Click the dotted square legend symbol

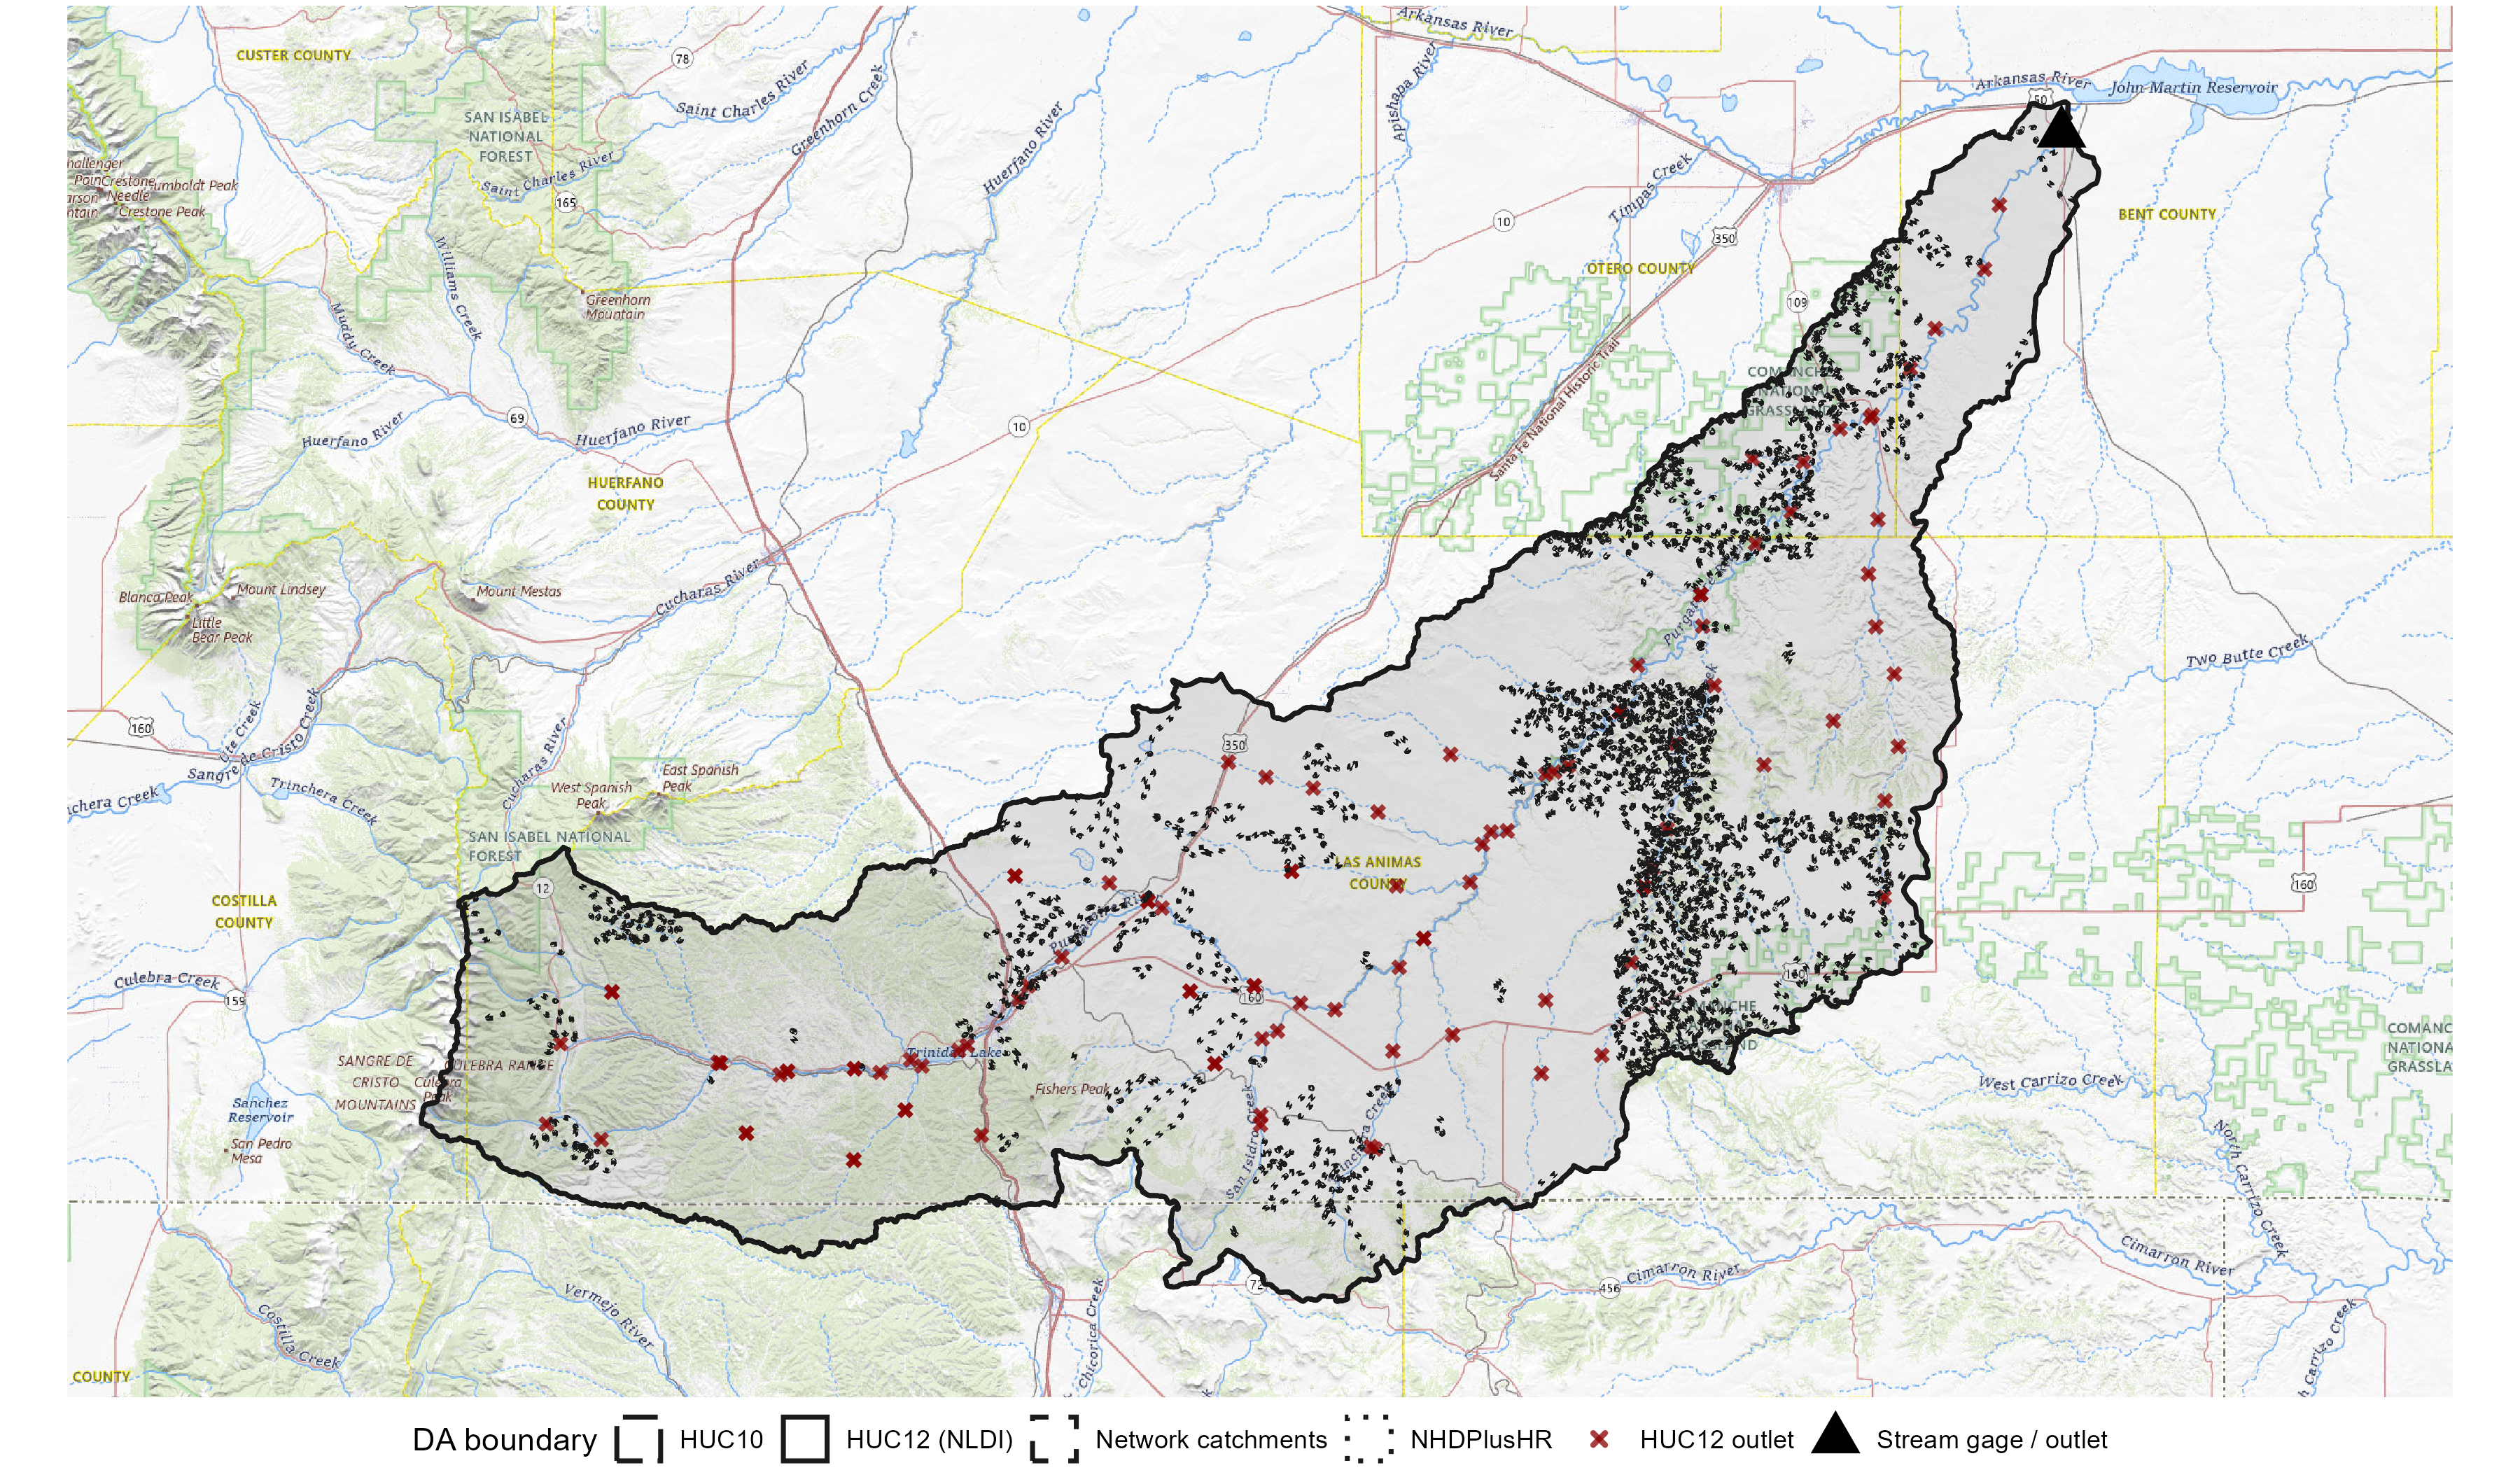[x=1369, y=1439]
